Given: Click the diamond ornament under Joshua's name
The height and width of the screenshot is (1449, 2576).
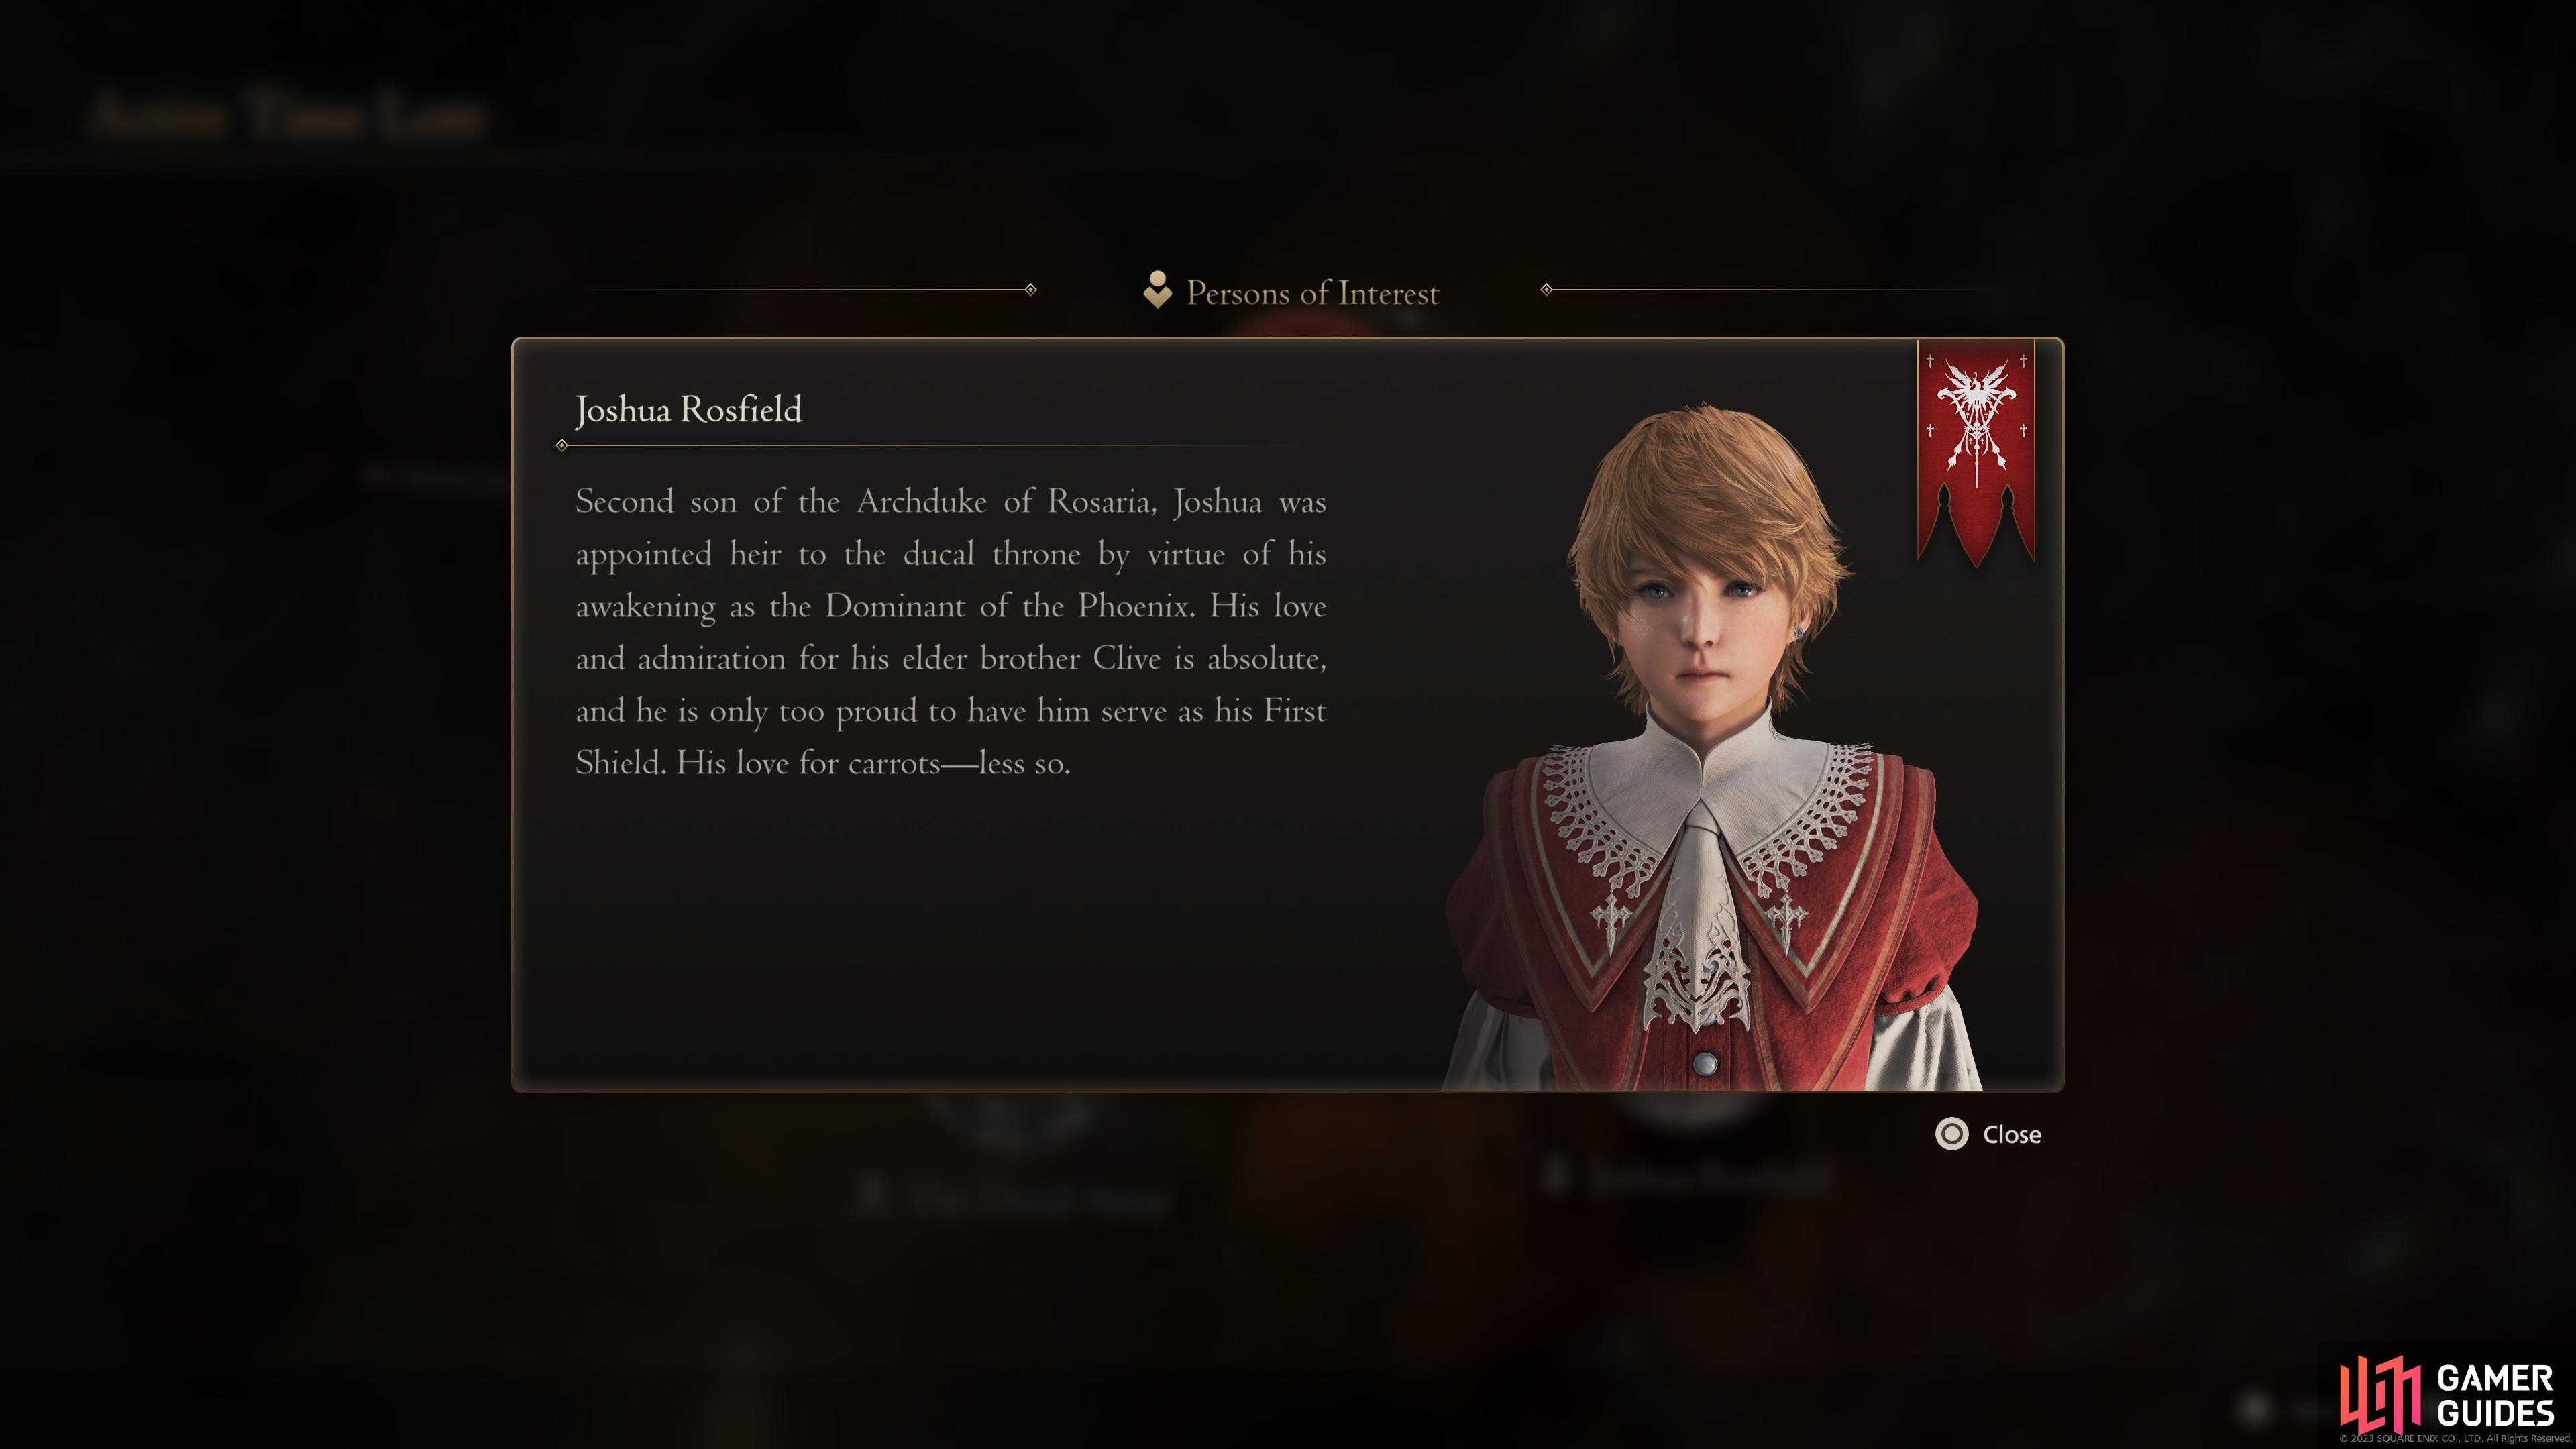Looking at the screenshot, I should tap(562, 445).
